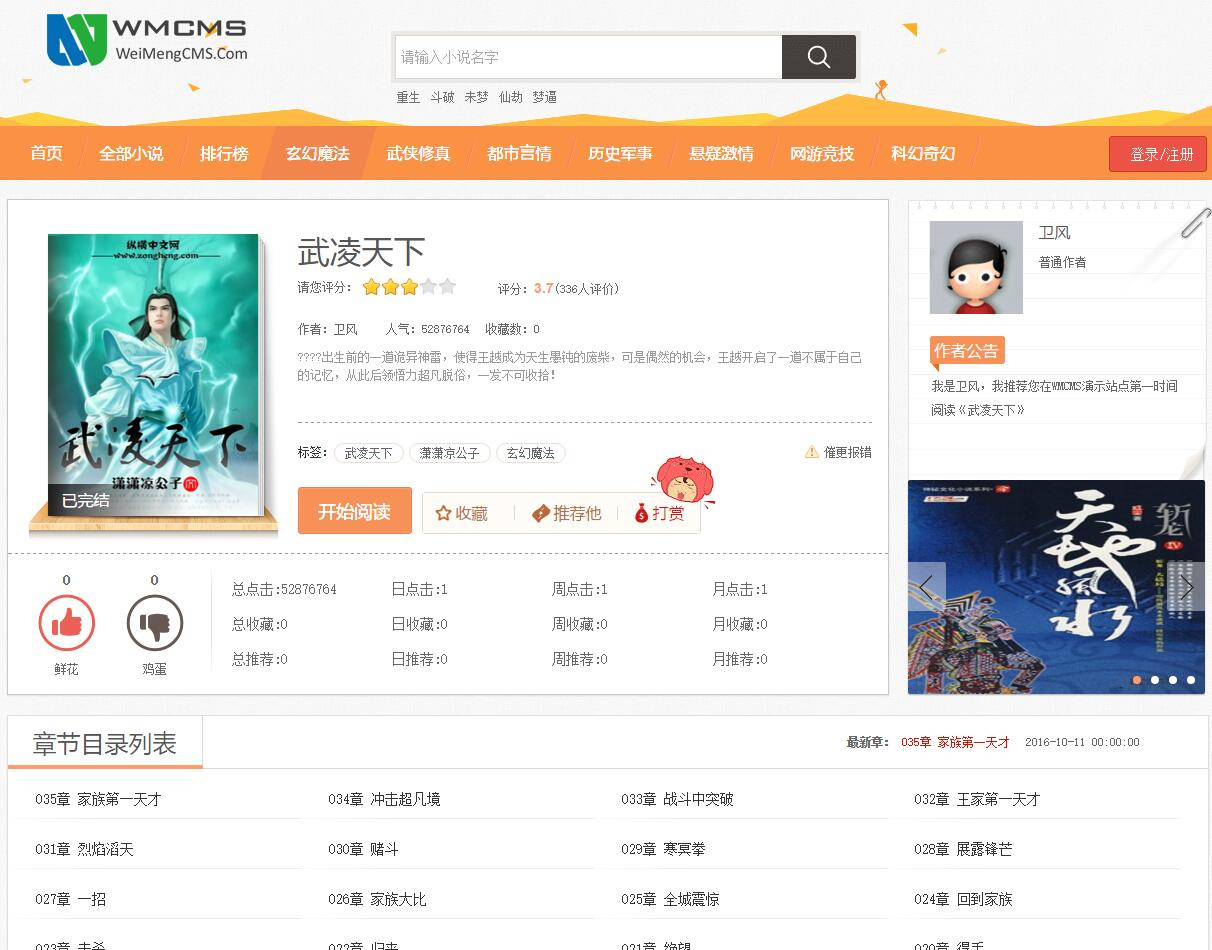This screenshot has width=1212, height=950.
Task: Click the novel name search field
Action: click(588, 57)
